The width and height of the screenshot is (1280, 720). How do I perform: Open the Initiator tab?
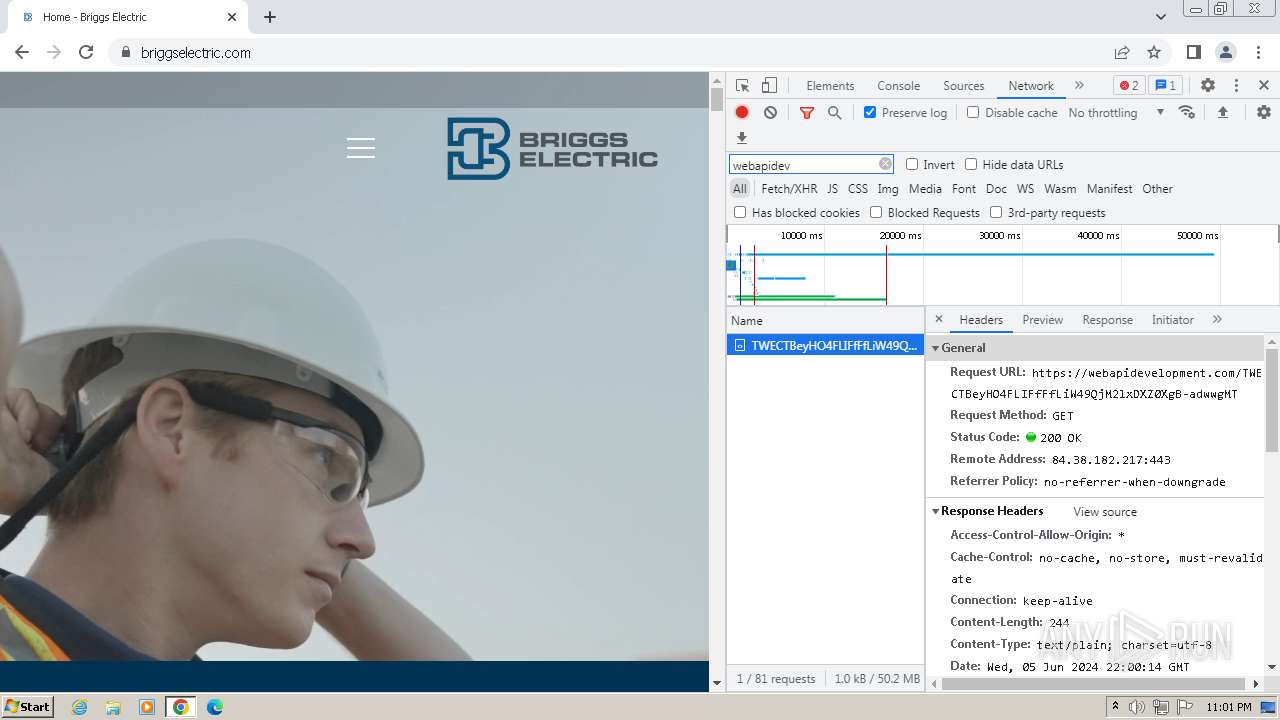pos(1172,320)
